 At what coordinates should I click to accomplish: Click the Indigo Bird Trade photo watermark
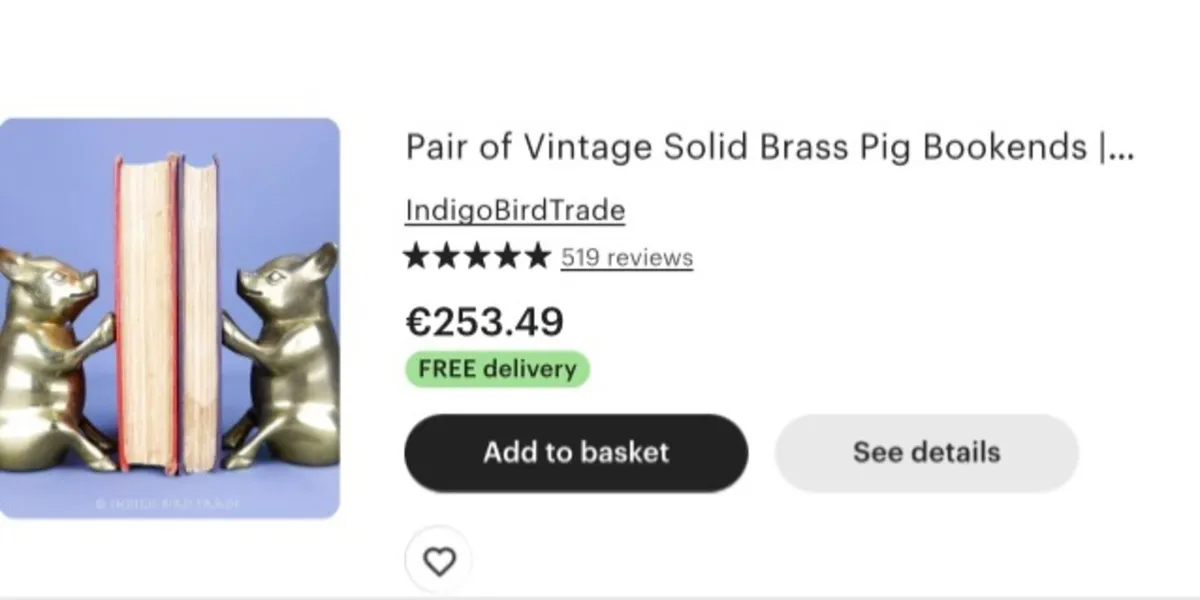pyautogui.click(x=167, y=503)
